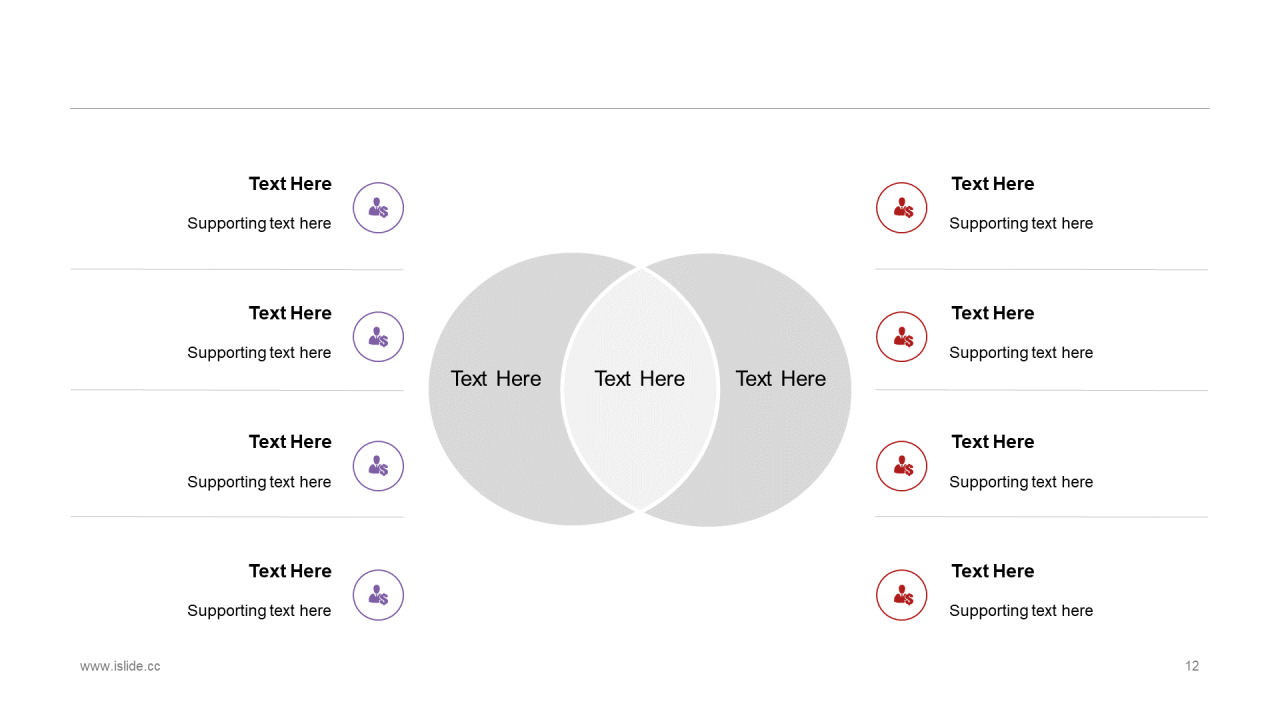This screenshot has width=1280, height=720.
Task: Click 'Text Here' in left Venn circle
Action: (496, 379)
